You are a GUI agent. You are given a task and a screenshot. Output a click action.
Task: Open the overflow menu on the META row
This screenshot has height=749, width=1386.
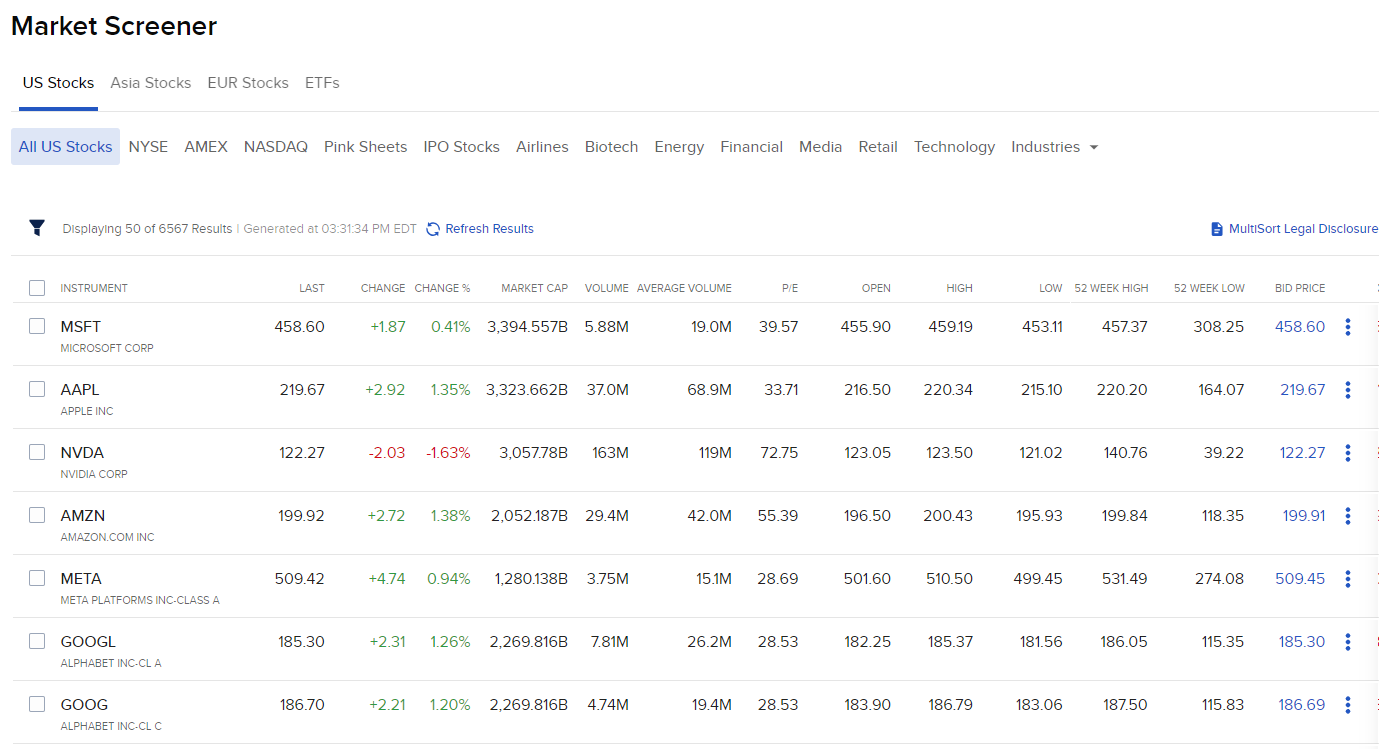pyautogui.click(x=1347, y=578)
